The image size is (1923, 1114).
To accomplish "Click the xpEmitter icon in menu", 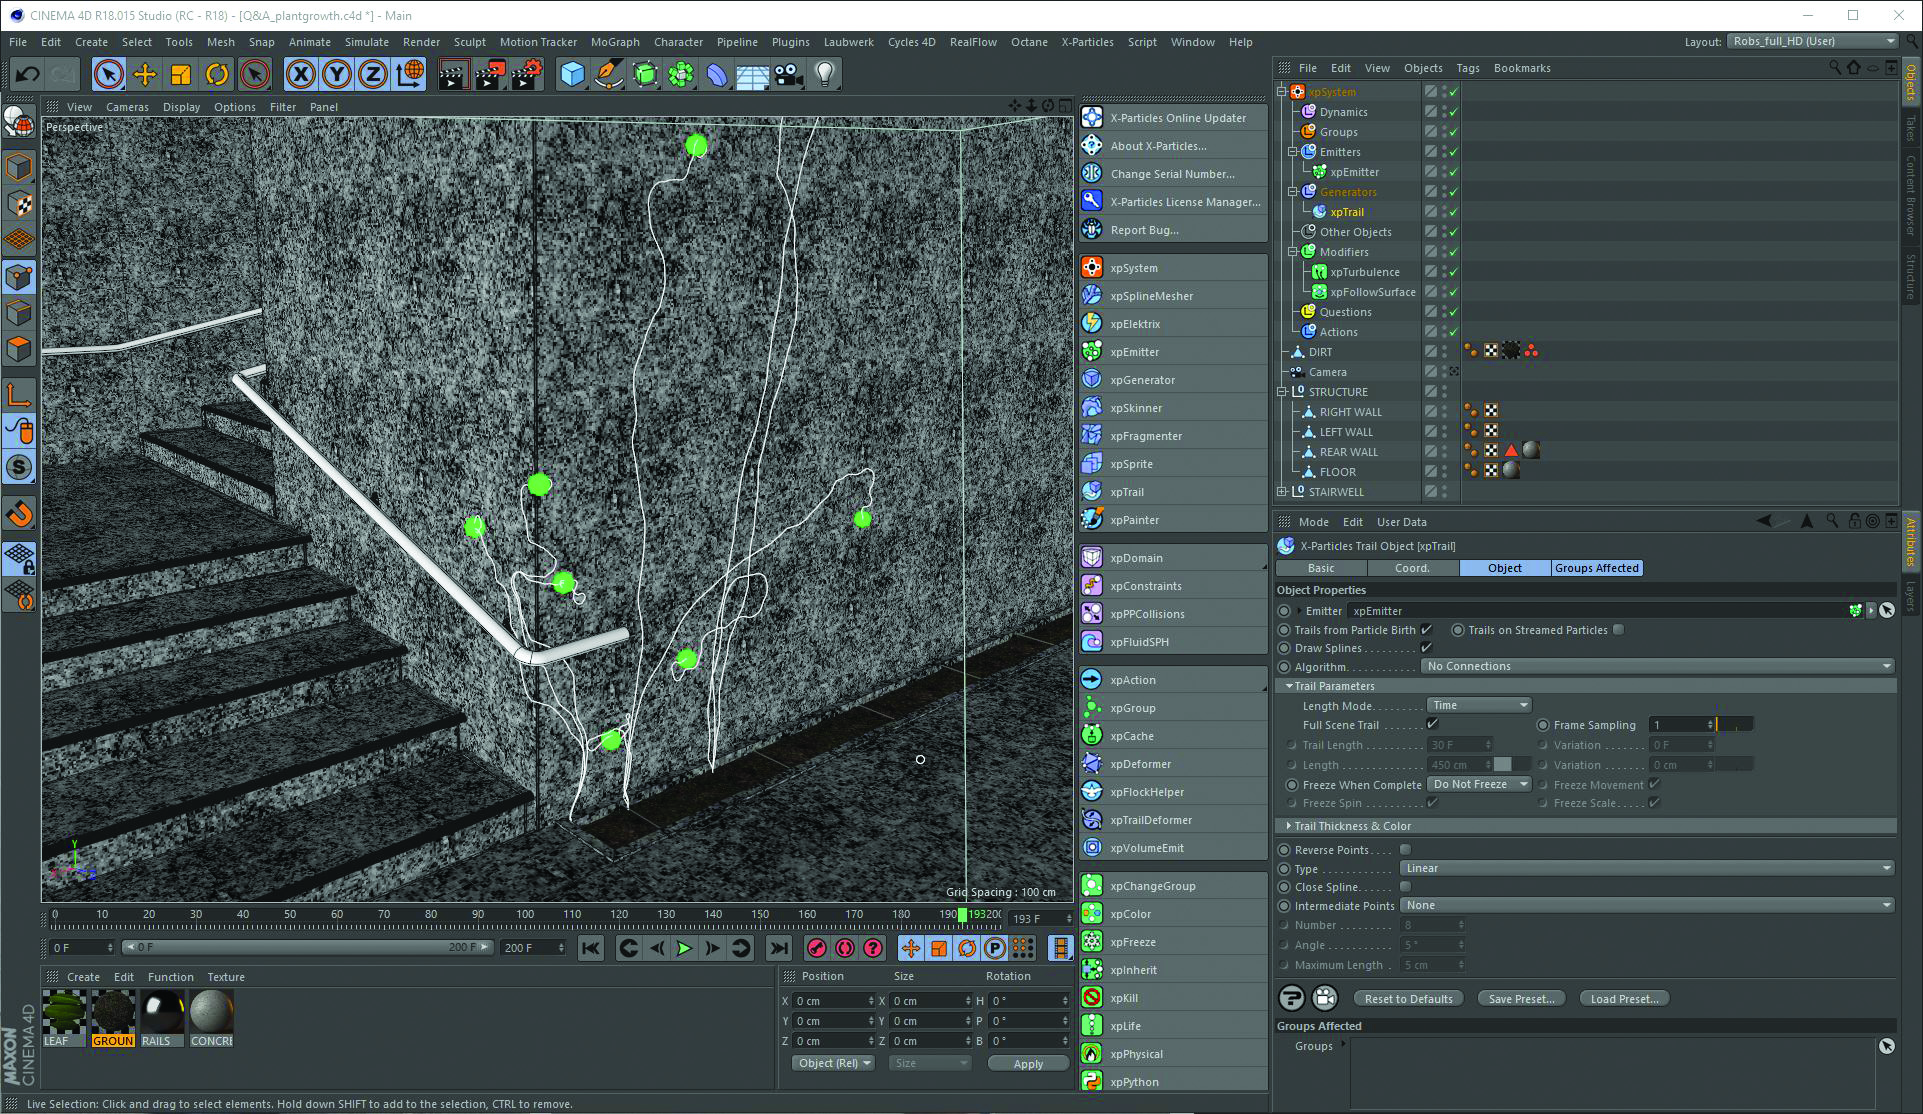I will click(1095, 351).
